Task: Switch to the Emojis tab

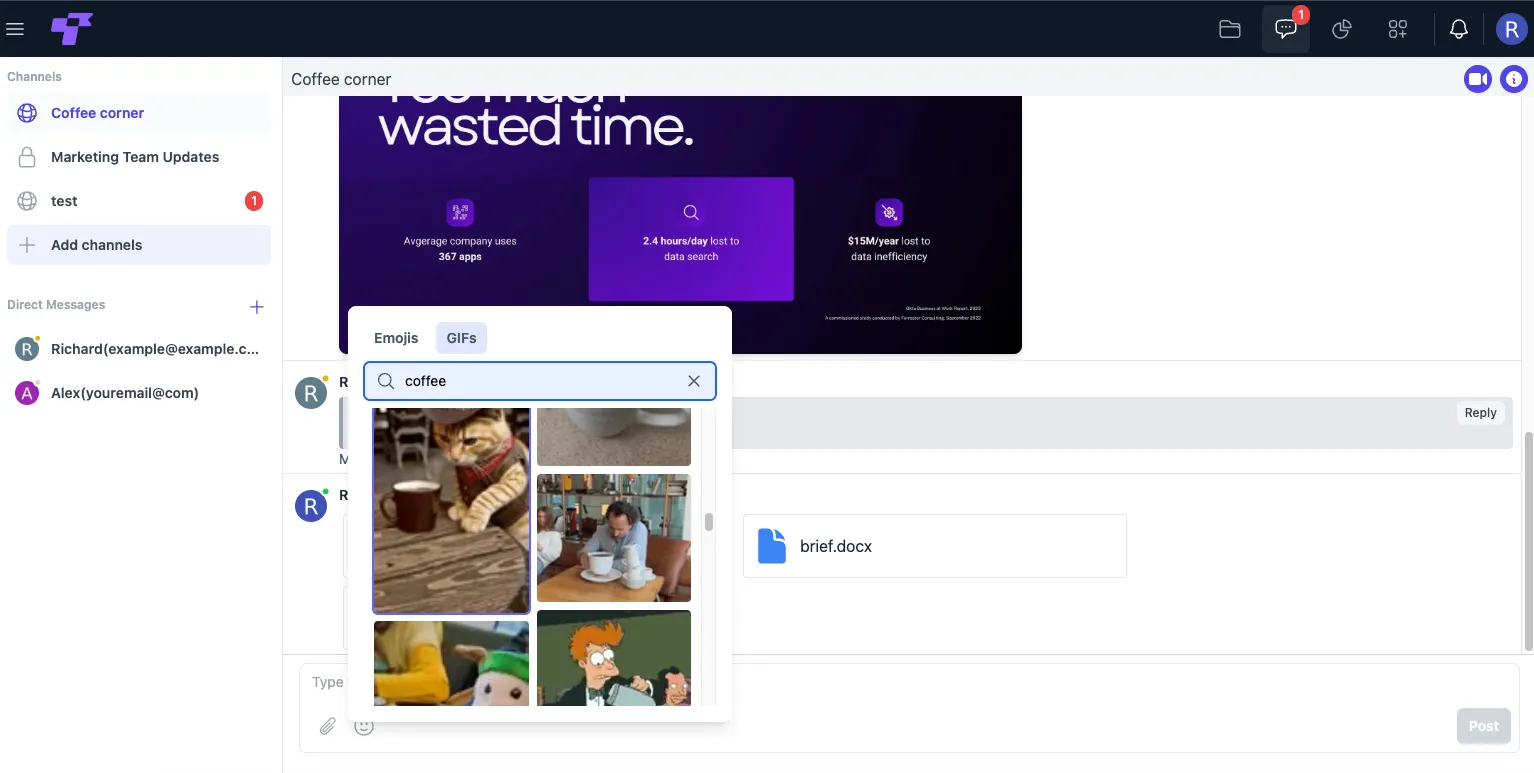Action: pyautogui.click(x=396, y=338)
